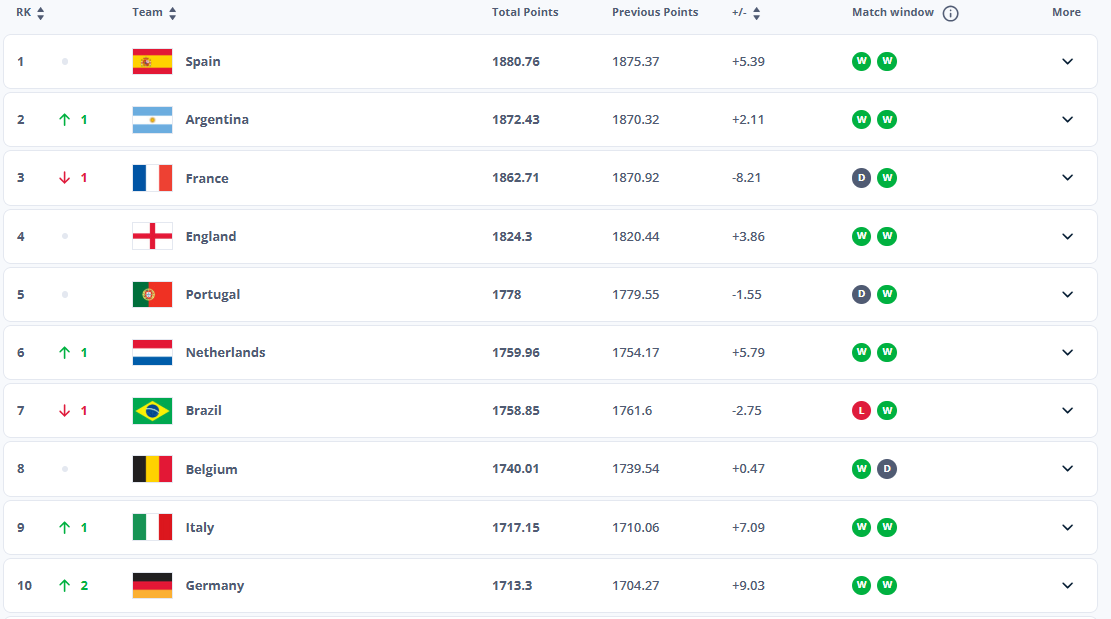Click the Previous Points column header
This screenshot has width=1111, height=619.
pos(655,13)
